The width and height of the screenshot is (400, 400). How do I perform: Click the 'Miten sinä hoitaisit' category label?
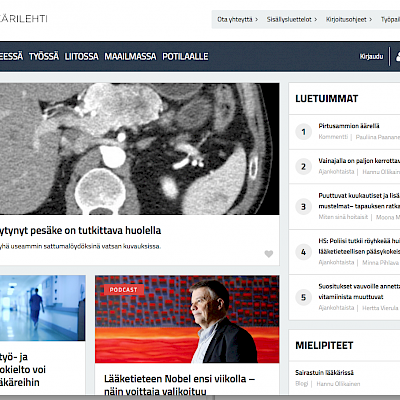pyautogui.click(x=343, y=217)
